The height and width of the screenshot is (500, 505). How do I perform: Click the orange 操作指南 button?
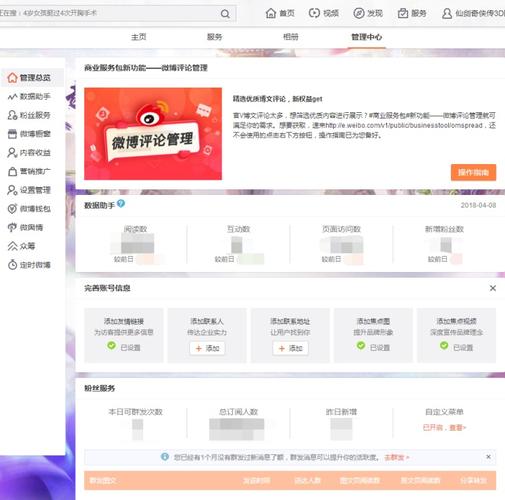473,172
